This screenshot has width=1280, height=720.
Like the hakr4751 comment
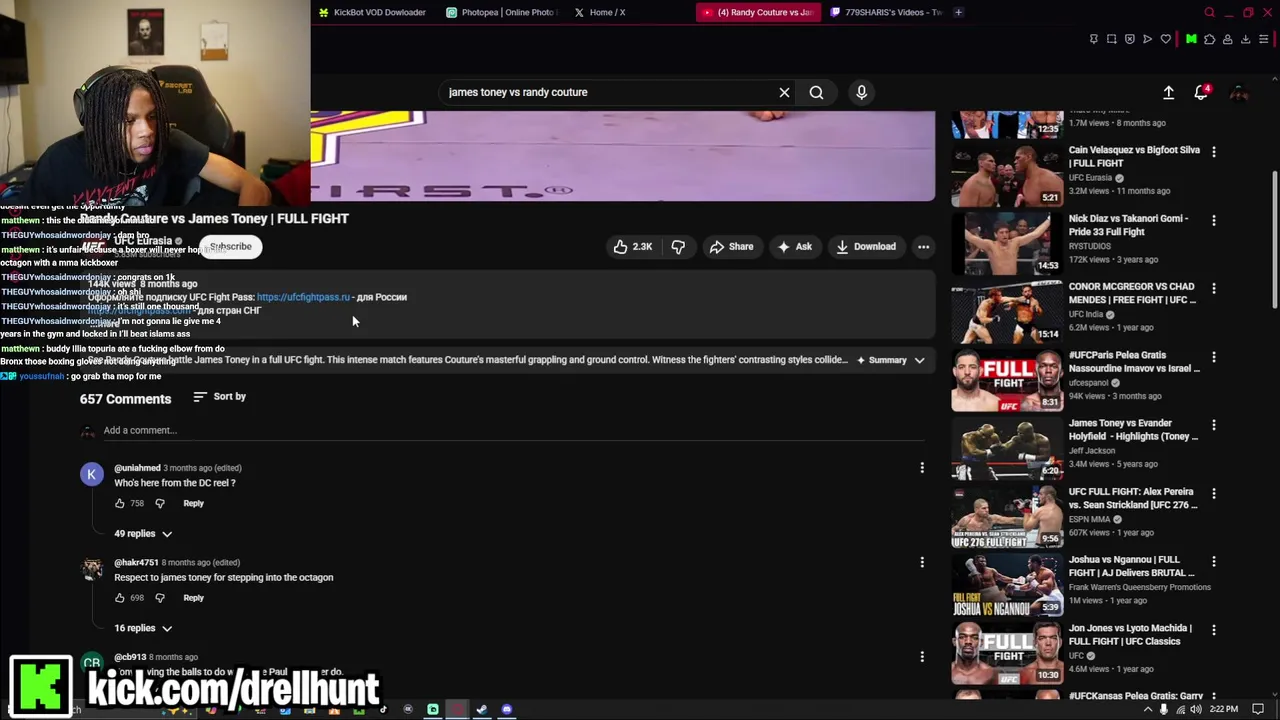tap(120, 598)
